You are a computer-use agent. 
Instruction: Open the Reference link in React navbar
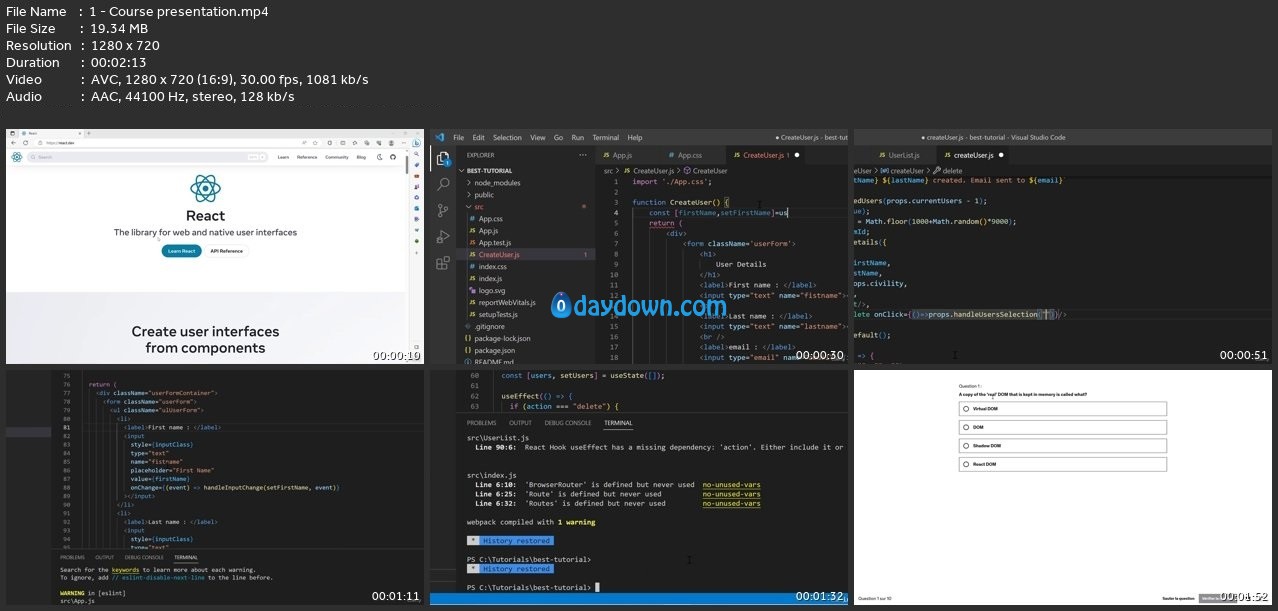pos(307,157)
